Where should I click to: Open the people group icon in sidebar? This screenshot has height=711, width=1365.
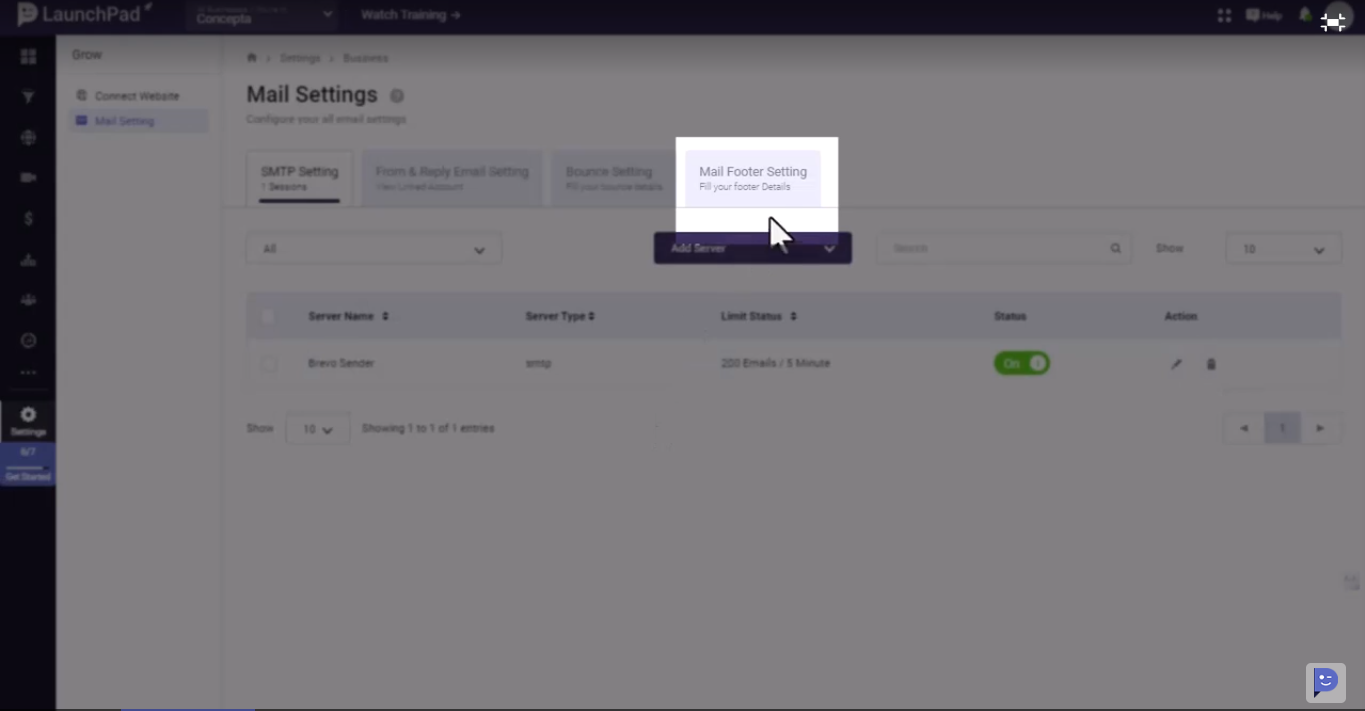pyautogui.click(x=28, y=300)
